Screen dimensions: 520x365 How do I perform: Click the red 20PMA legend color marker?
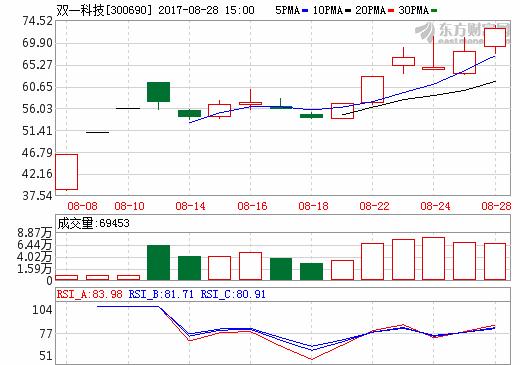pyautogui.click(x=391, y=11)
